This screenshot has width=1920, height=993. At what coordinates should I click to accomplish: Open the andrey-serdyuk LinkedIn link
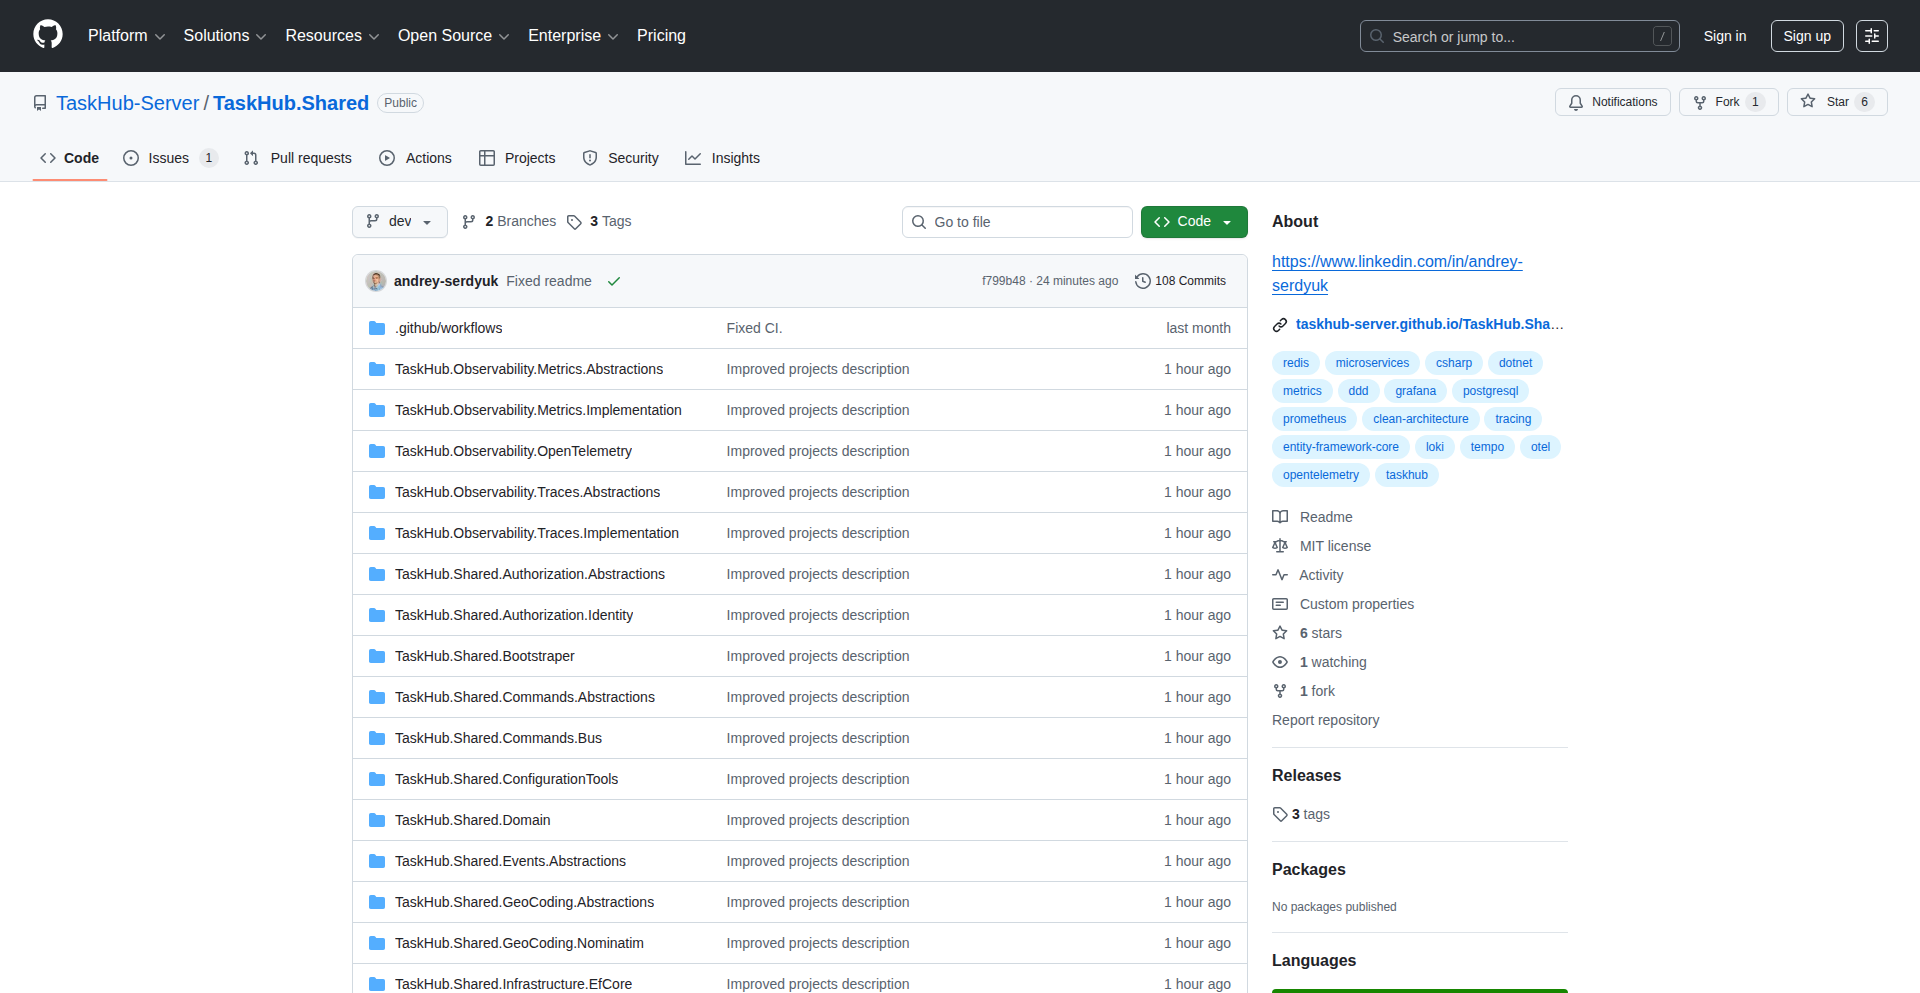[1397, 273]
